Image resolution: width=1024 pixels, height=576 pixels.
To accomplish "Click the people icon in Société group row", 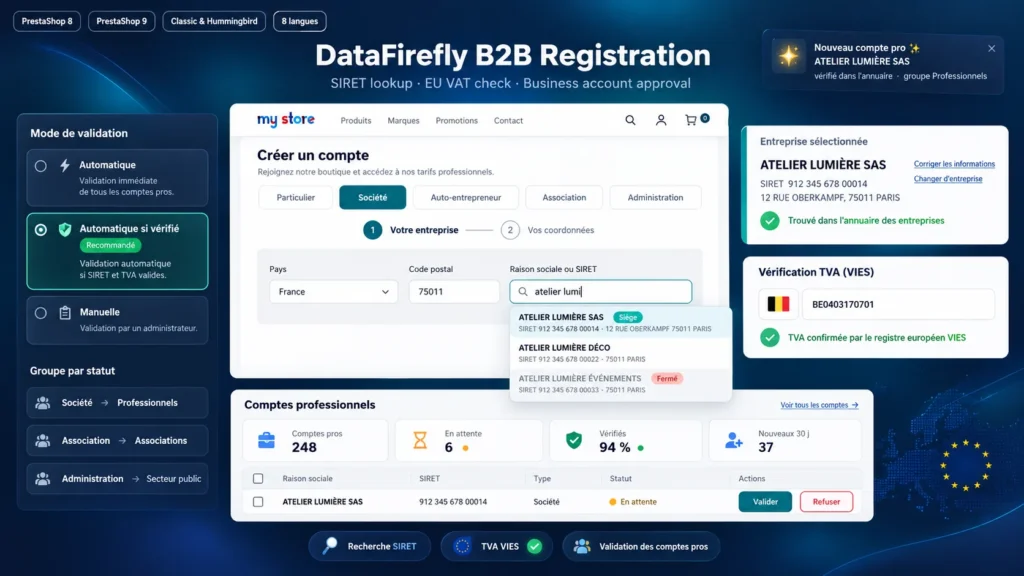I will [42, 403].
